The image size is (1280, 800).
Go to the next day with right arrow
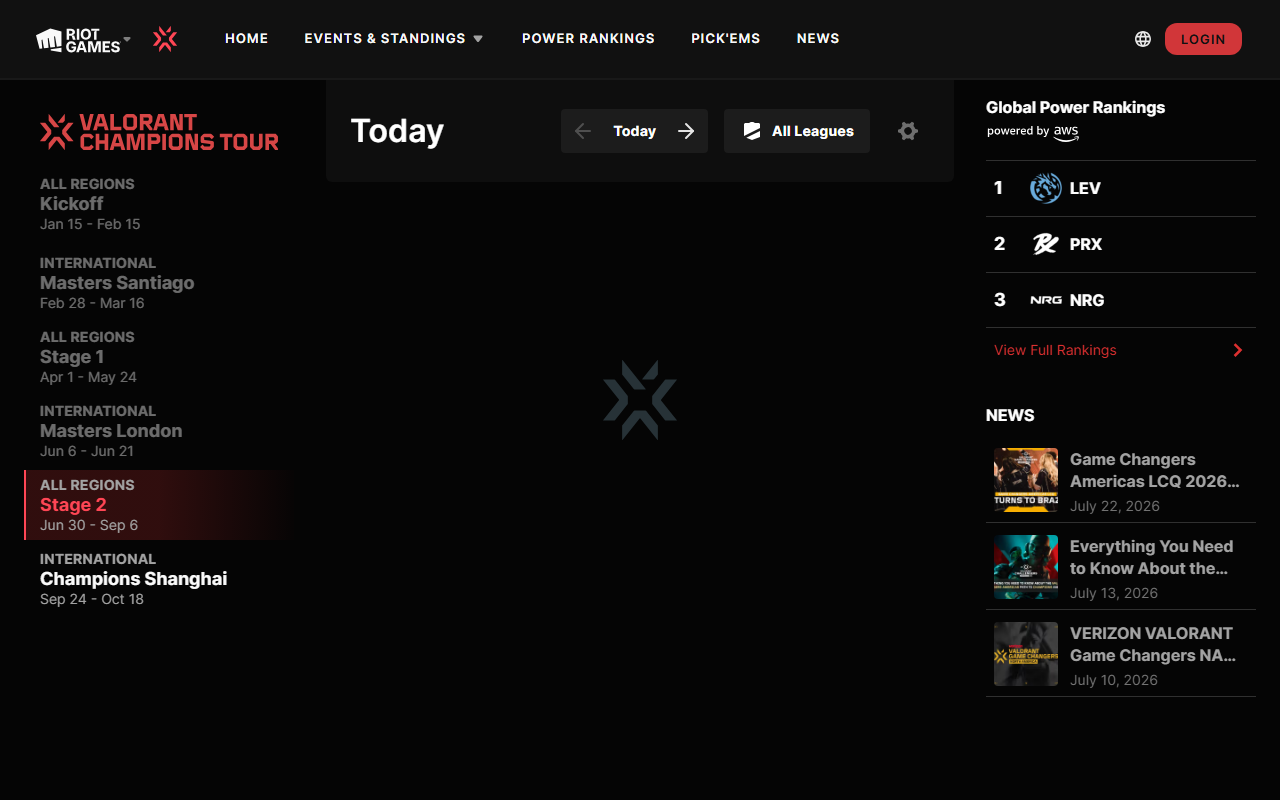(686, 131)
